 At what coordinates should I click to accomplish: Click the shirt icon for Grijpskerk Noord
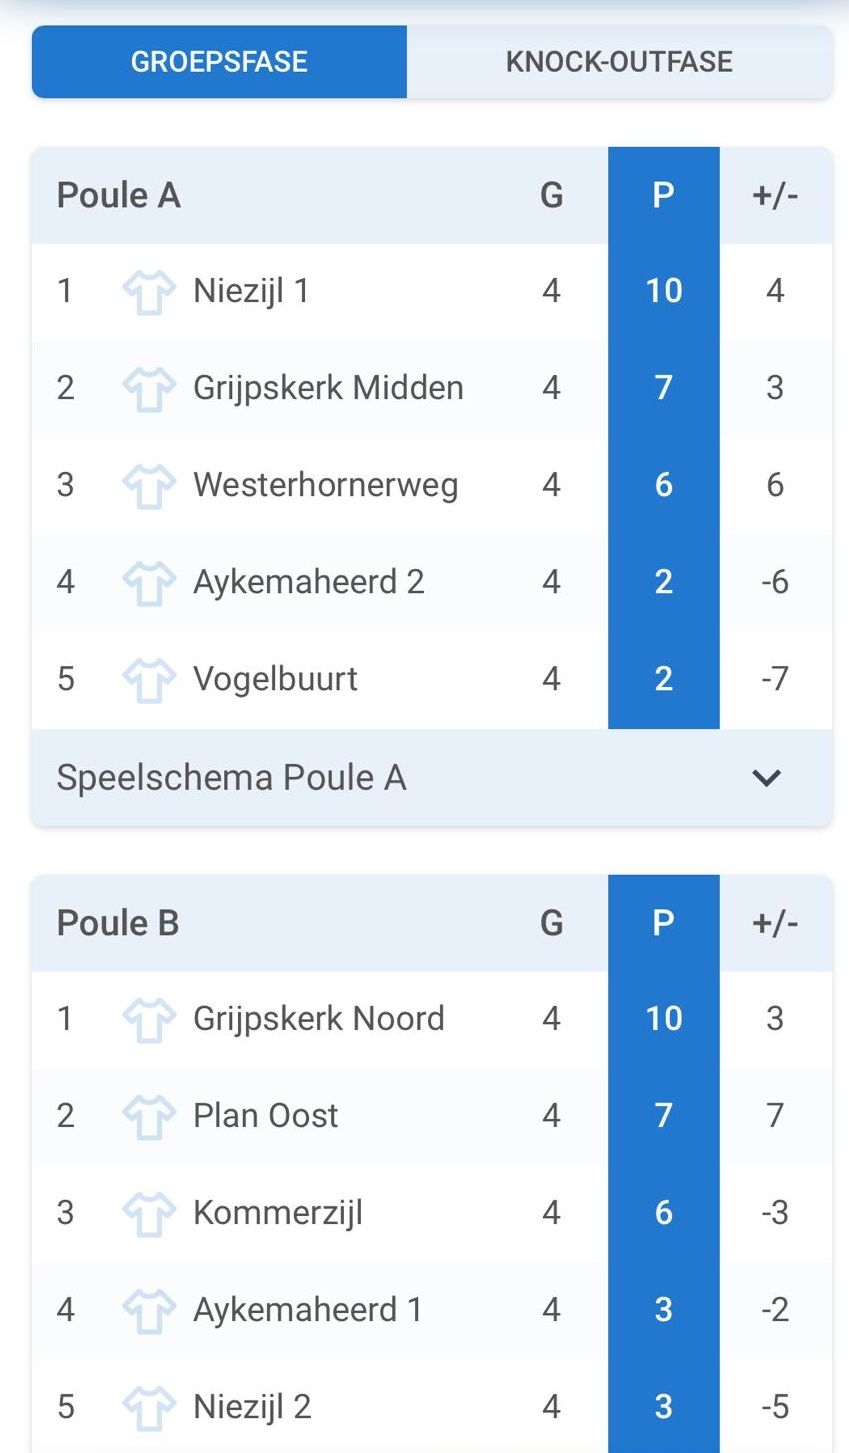[x=148, y=1020]
